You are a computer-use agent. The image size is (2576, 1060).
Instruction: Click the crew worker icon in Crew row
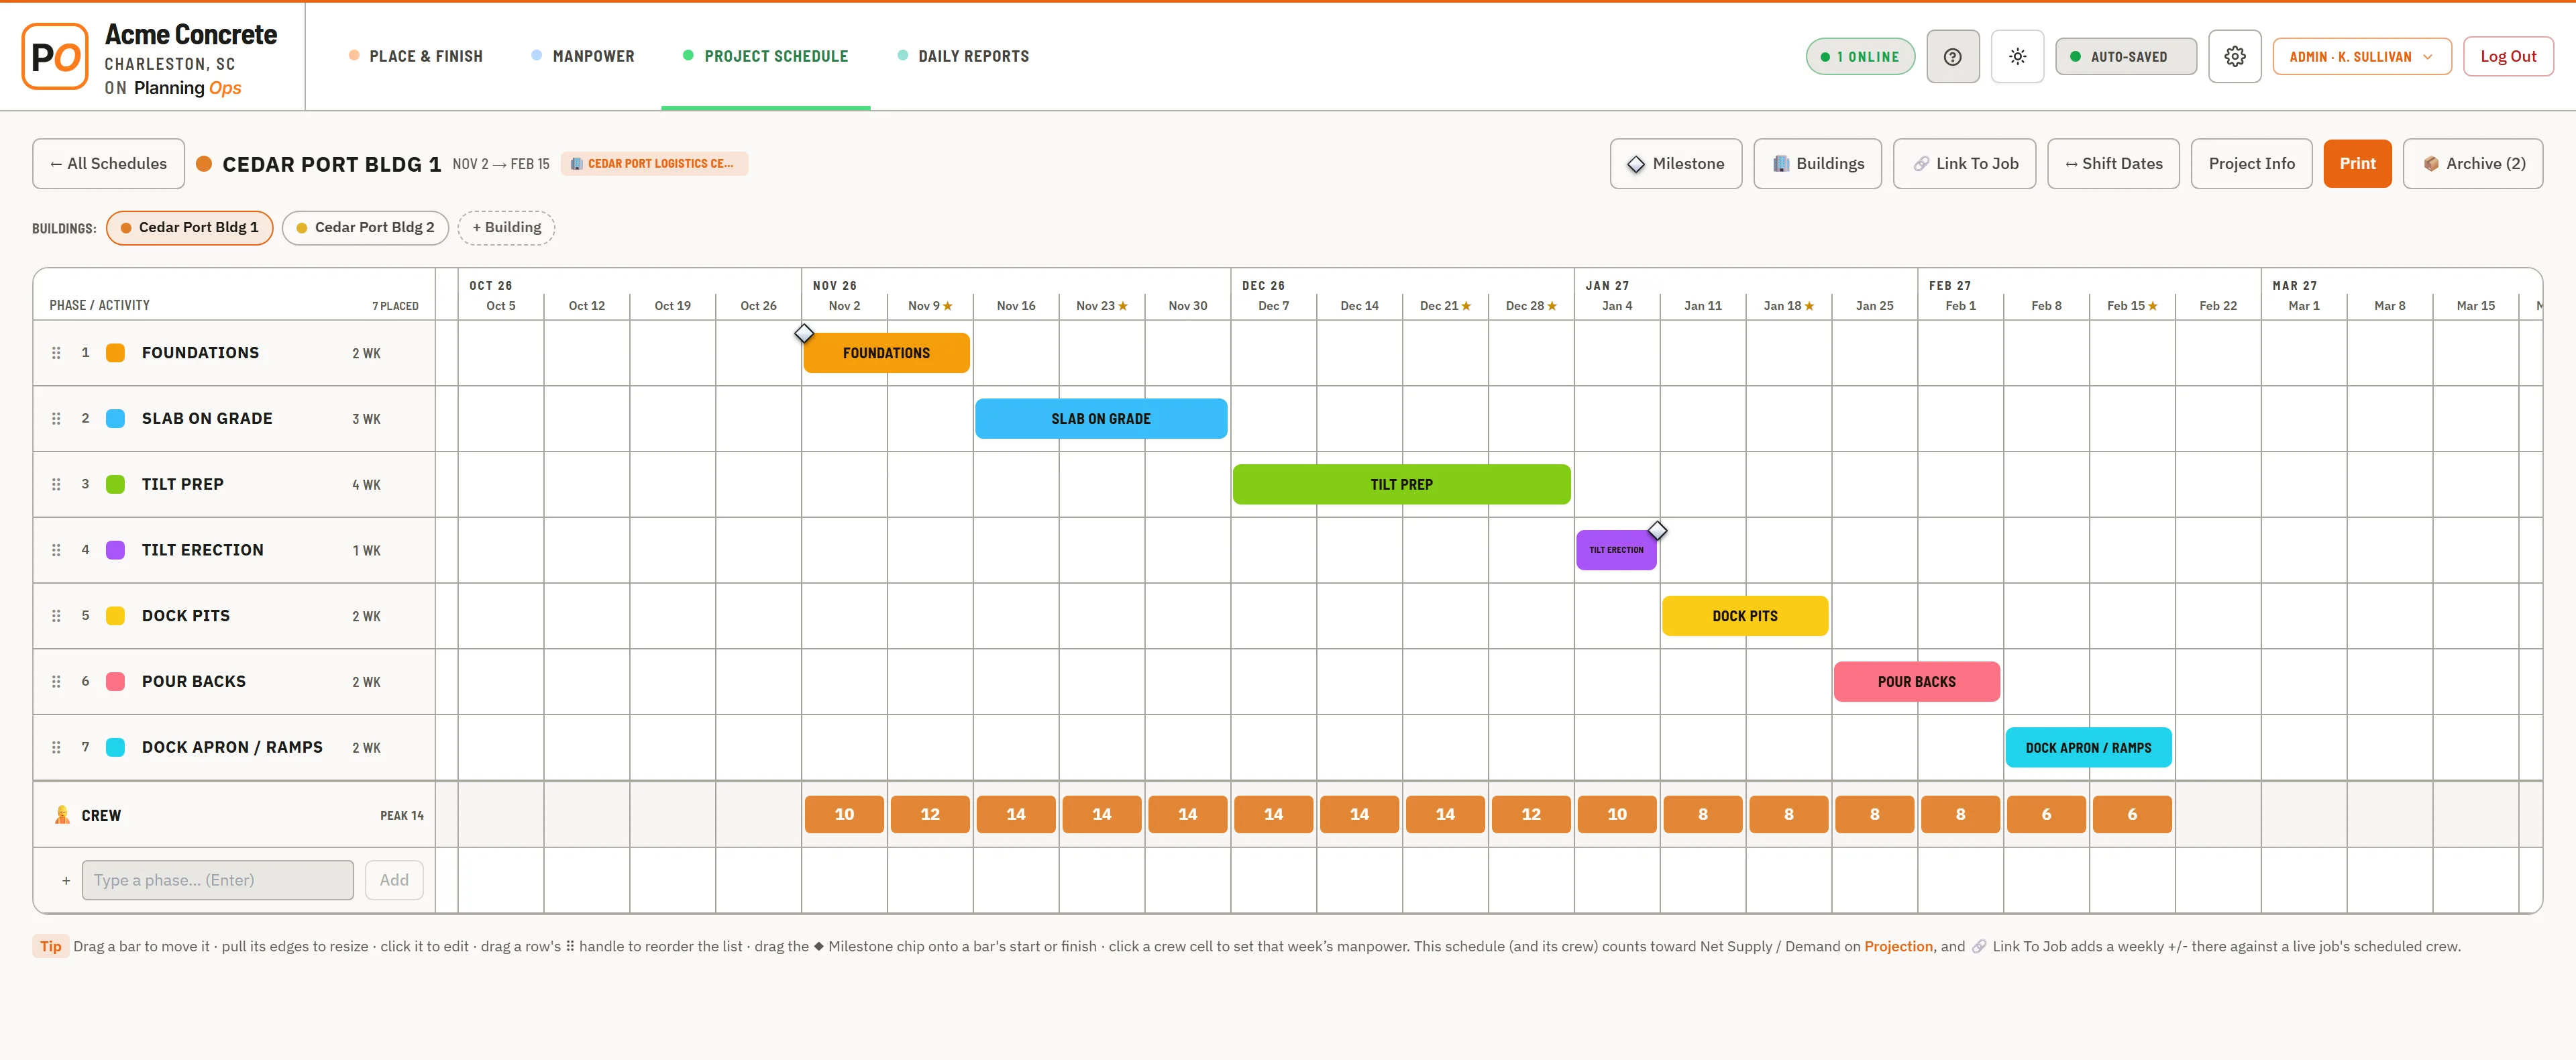62,815
